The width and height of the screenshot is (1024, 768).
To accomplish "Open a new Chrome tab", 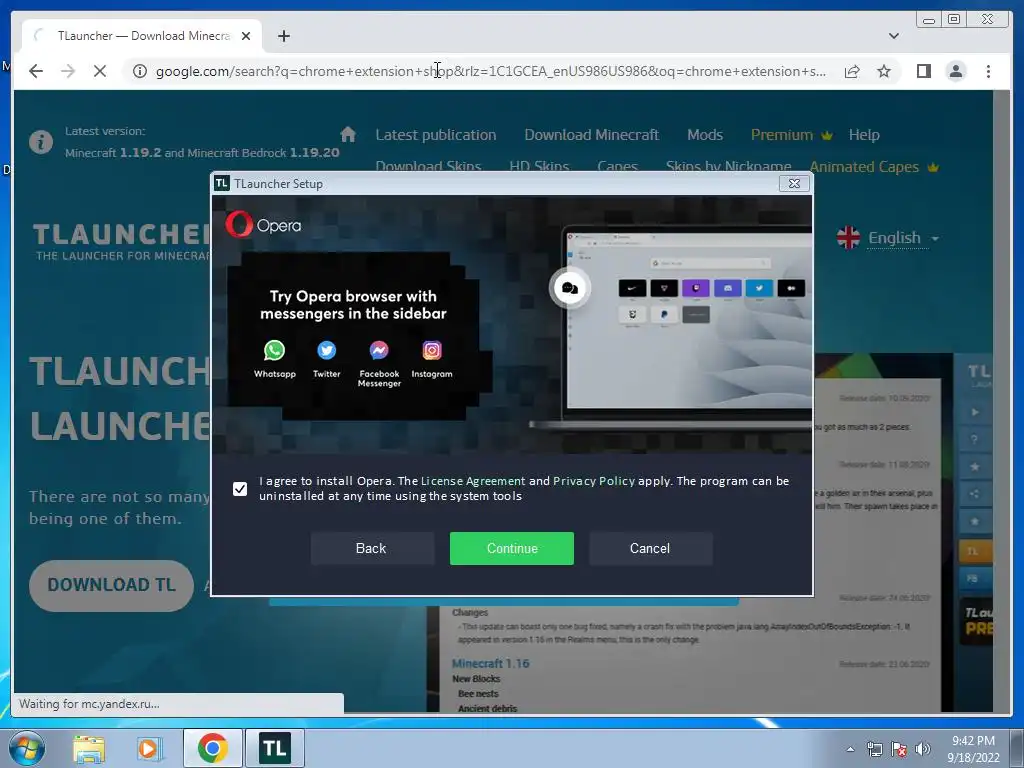I will click(x=283, y=36).
